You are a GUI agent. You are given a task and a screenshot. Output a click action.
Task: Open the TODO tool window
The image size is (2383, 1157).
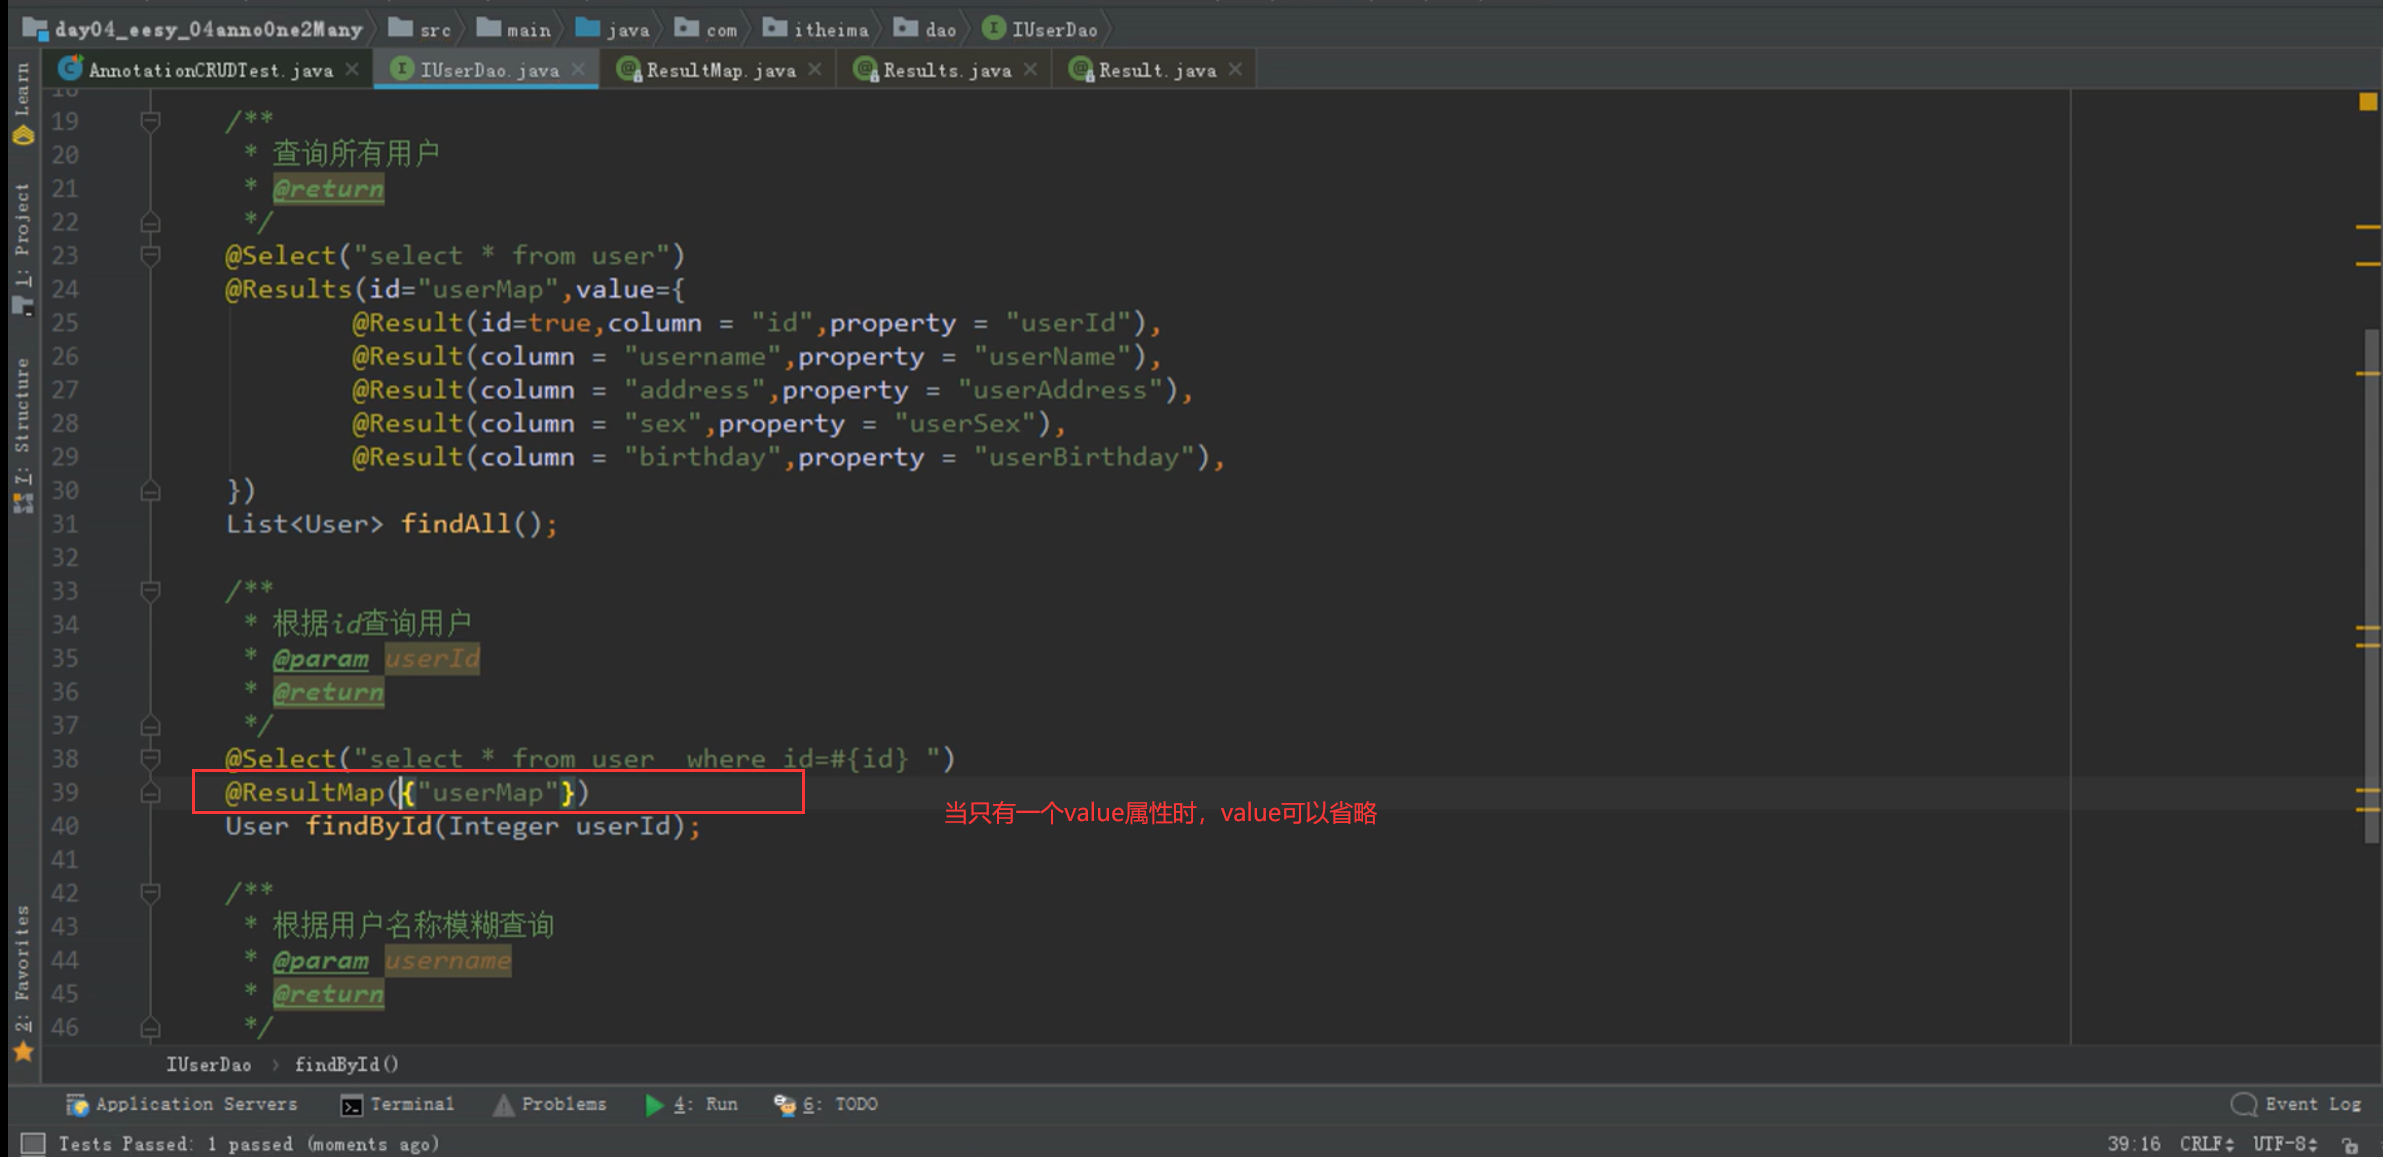tap(826, 1104)
